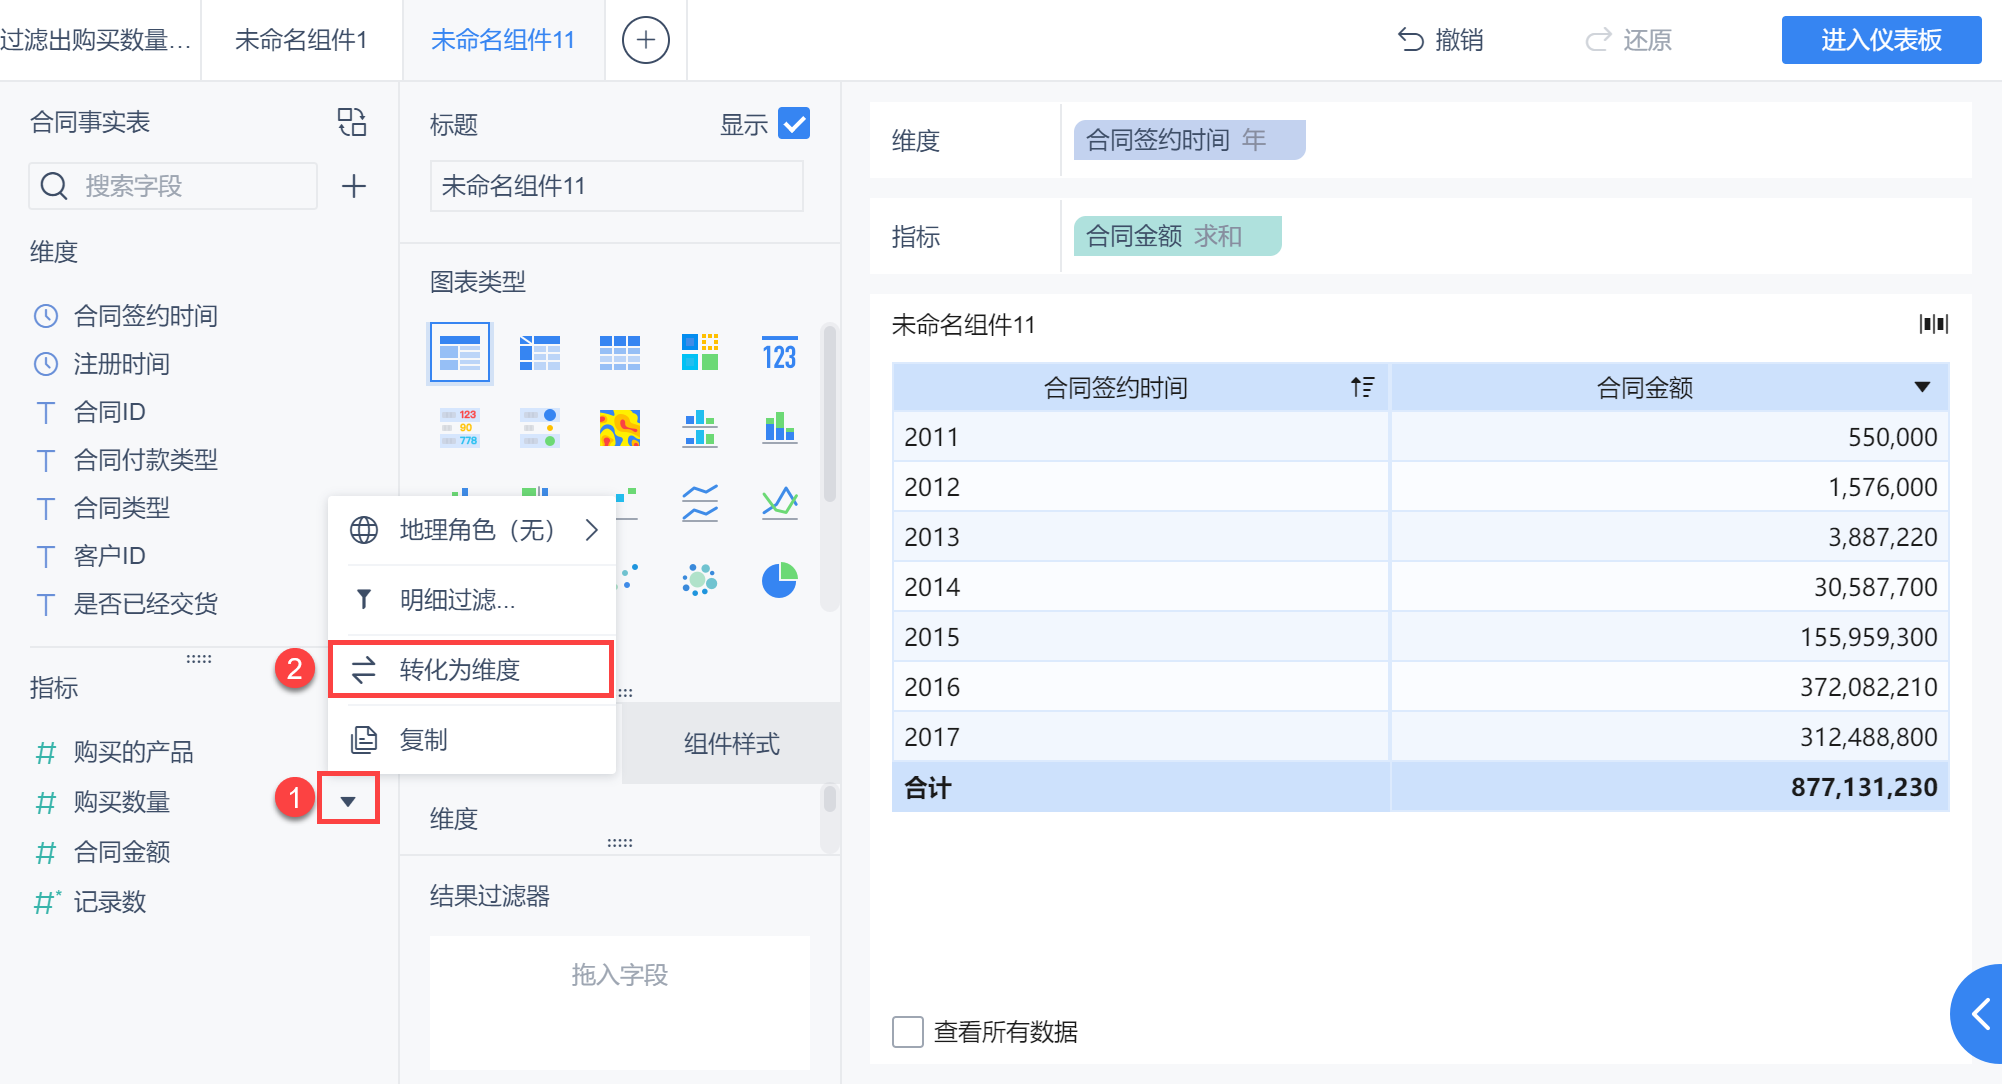Viewport: 2002px width, 1084px height.
Task: Click the table switch icon beside 合同事实表
Action: pyautogui.click(x=352, y=122)
